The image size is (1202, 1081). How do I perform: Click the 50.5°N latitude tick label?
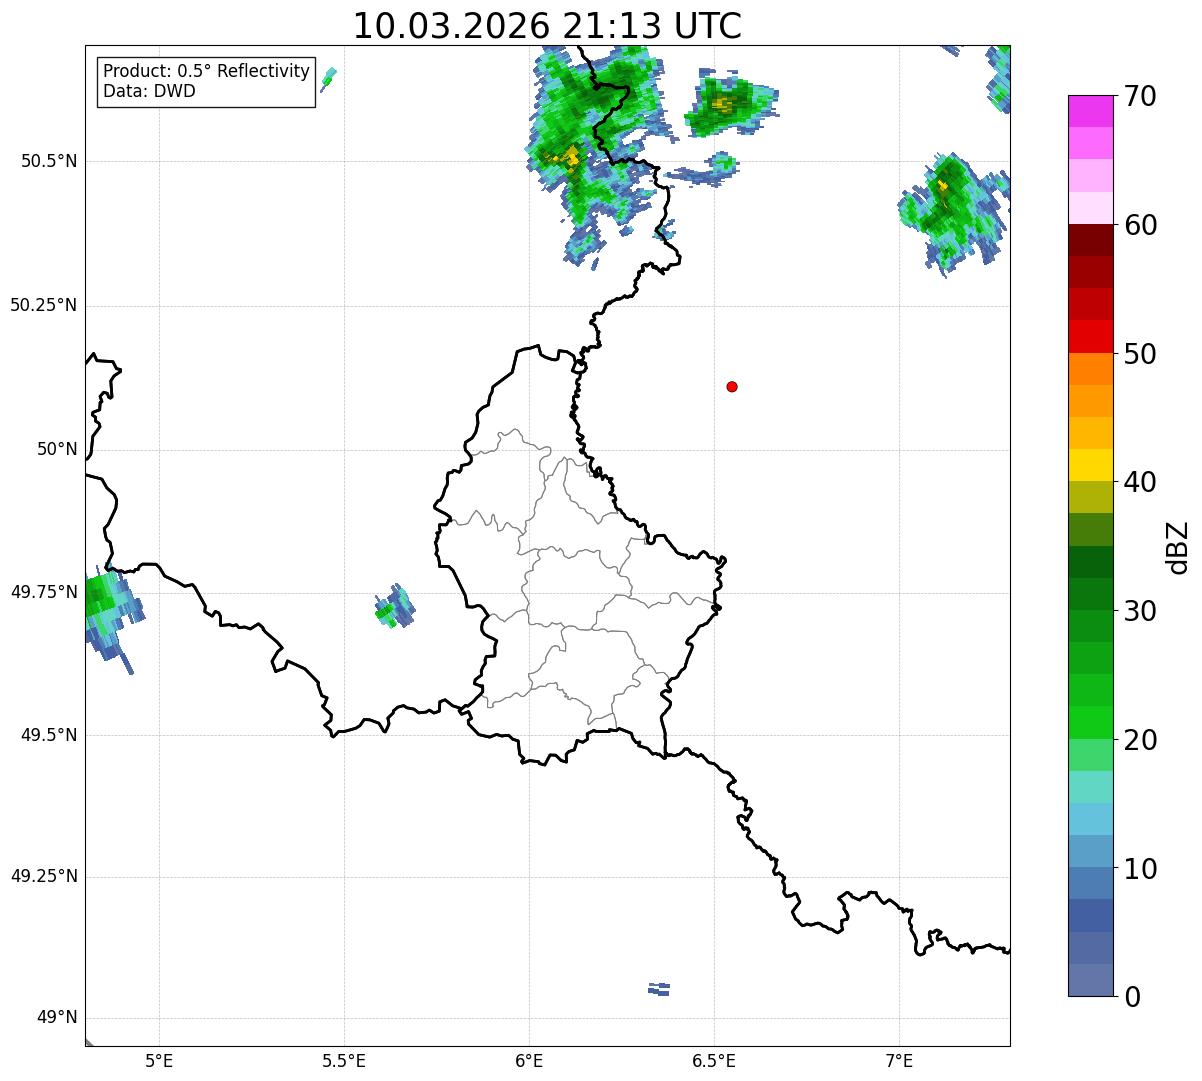pyautogui.click(x=49, y=161)
